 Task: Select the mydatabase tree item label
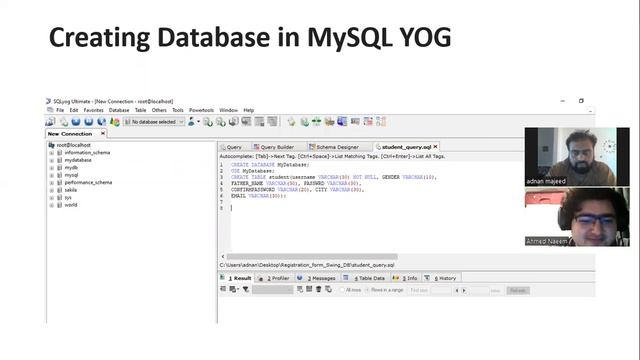click(x=78, y=160)
